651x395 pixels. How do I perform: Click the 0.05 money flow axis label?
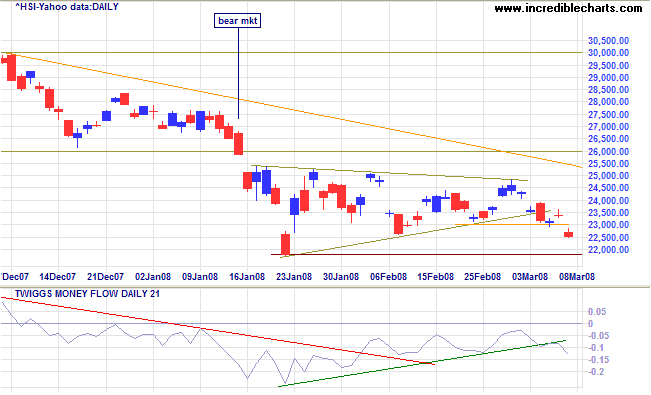(597, 312)
